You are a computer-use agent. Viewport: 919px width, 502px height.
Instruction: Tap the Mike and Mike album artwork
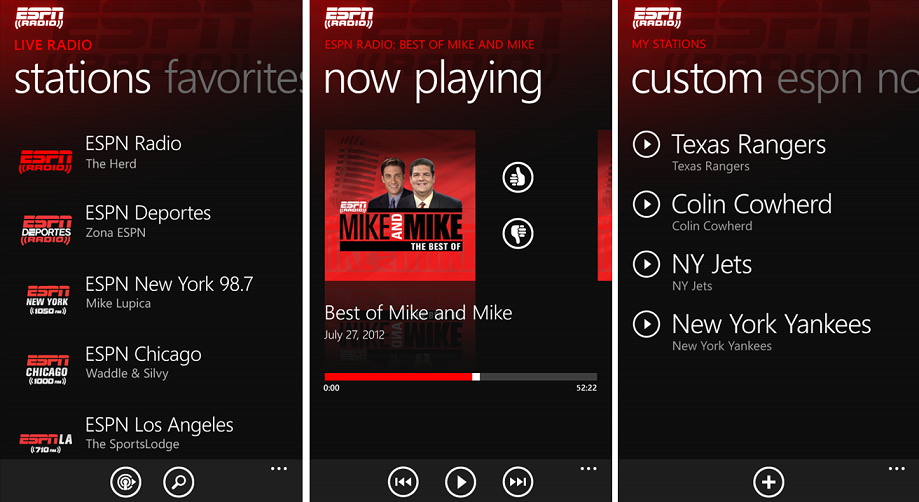(x=400, y=206)
